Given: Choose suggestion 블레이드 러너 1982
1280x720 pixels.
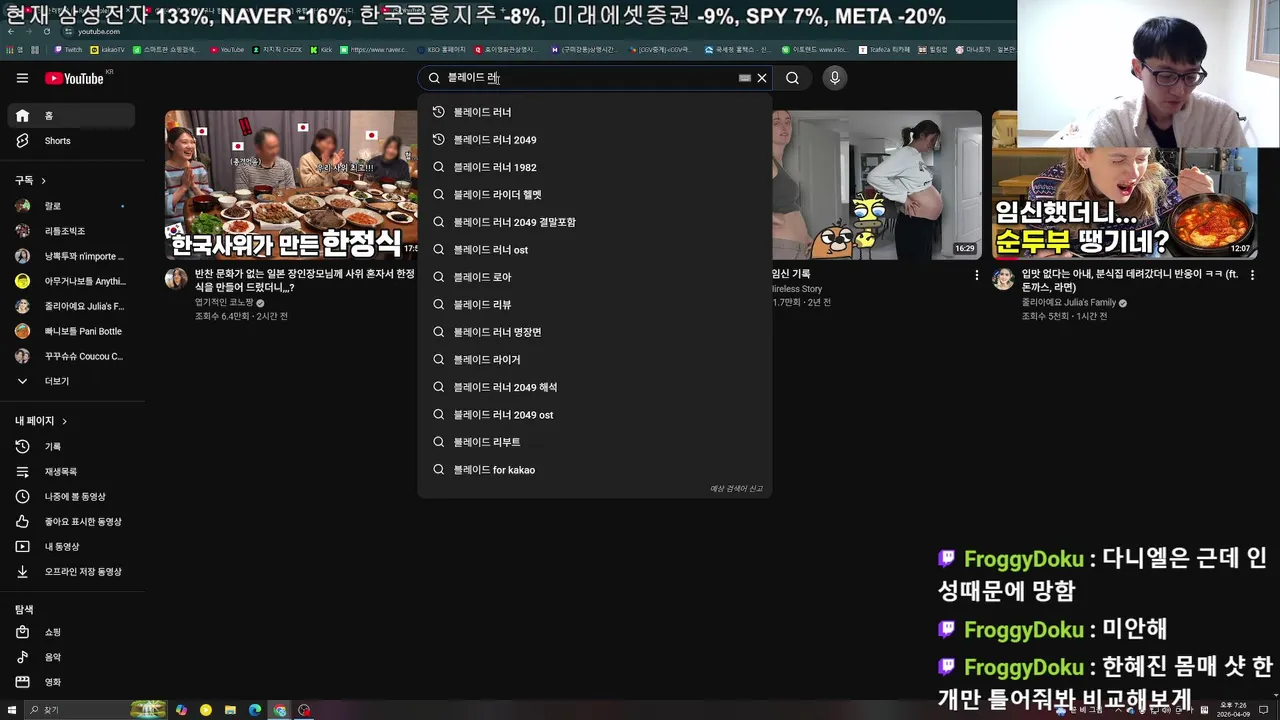Looking at the screenshot, I should [x=594, y=167].
